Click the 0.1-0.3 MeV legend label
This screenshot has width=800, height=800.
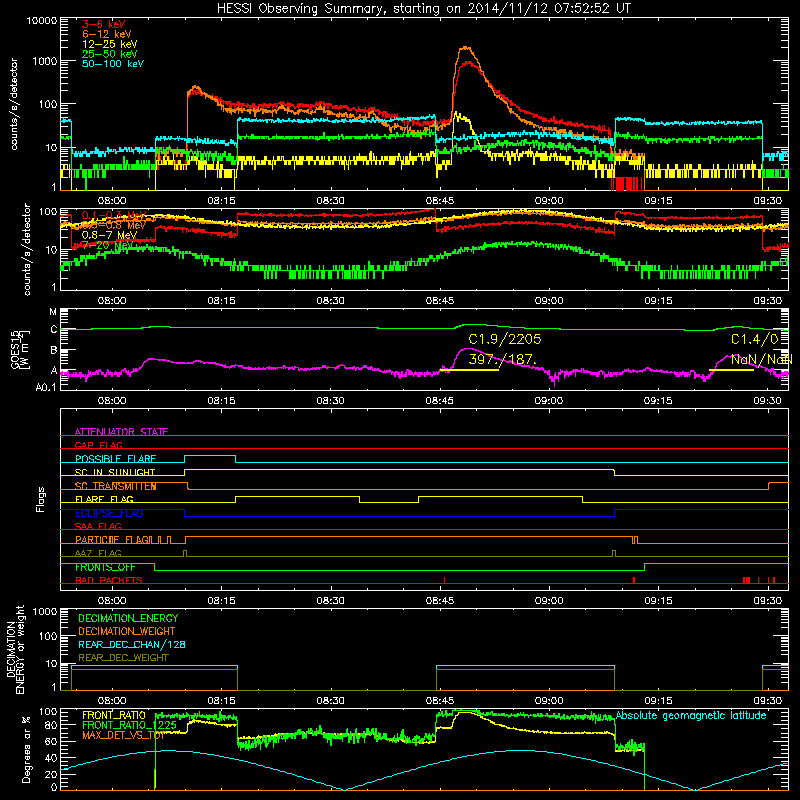pos(114,215)
